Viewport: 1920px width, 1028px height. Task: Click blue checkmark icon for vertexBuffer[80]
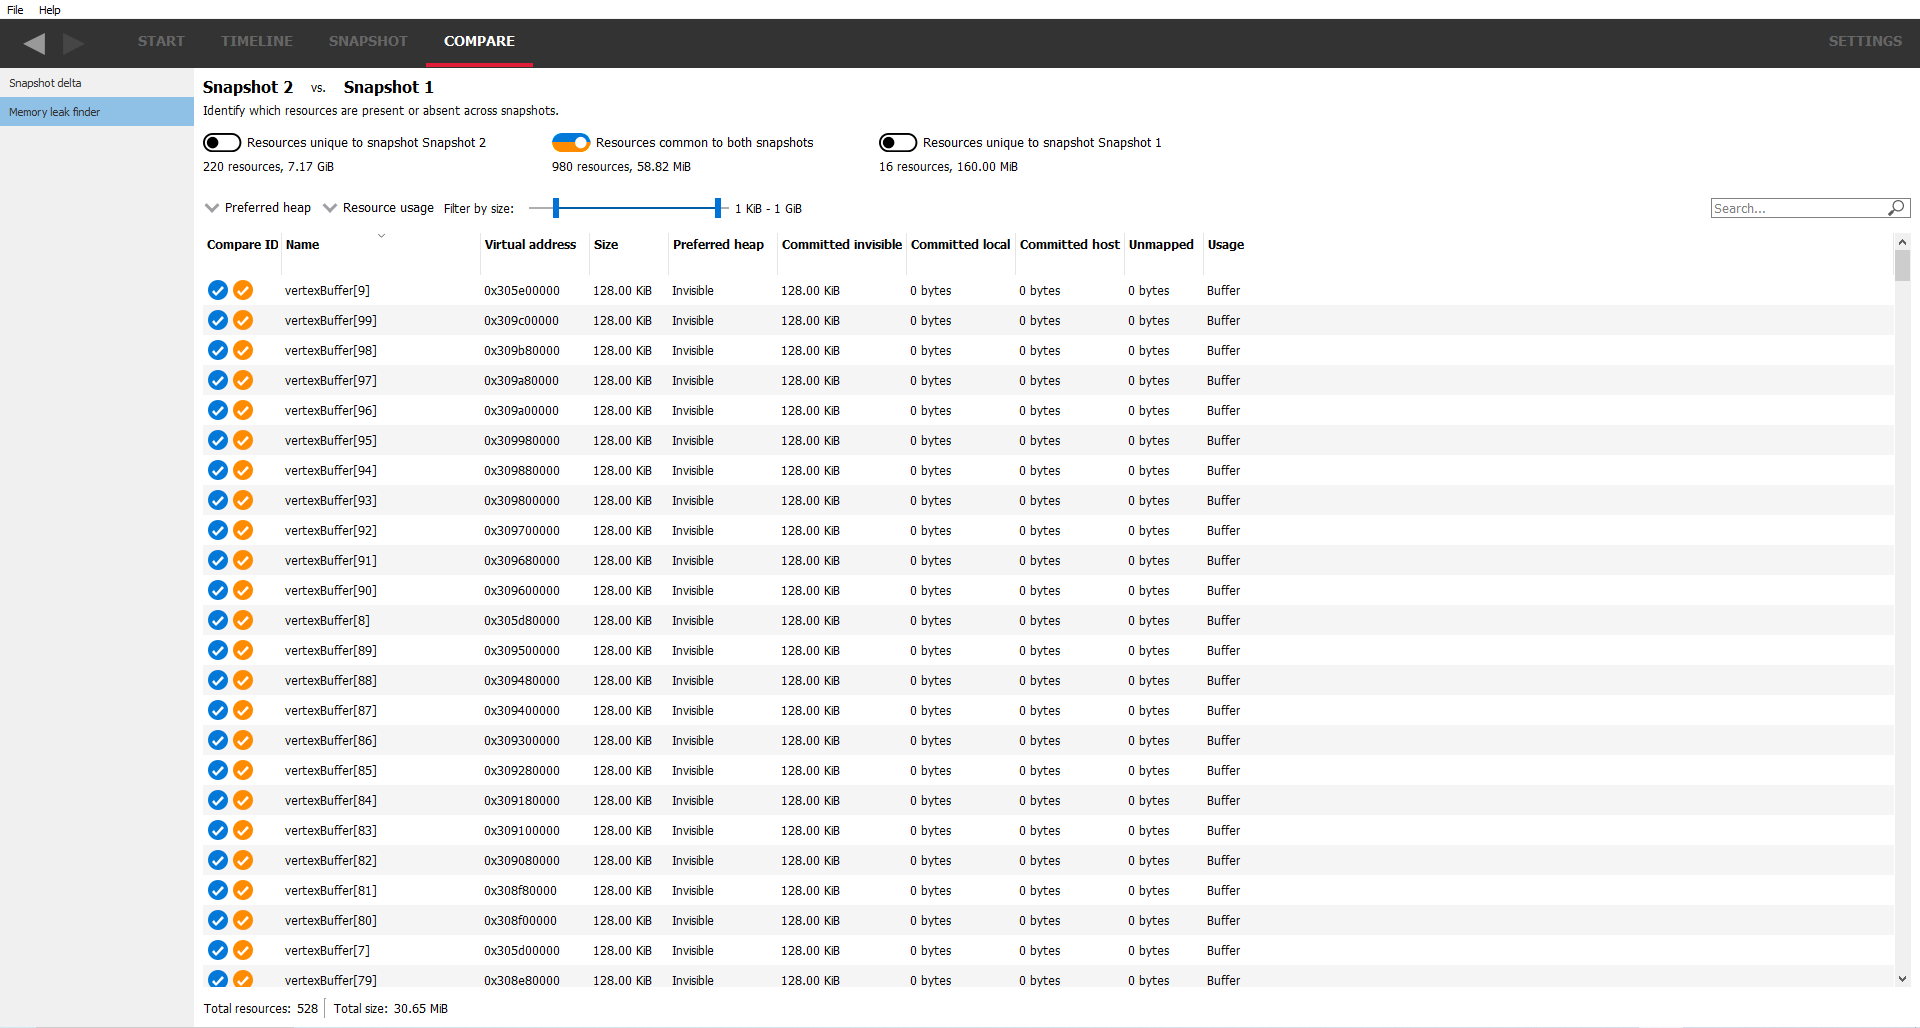point(218,920)
